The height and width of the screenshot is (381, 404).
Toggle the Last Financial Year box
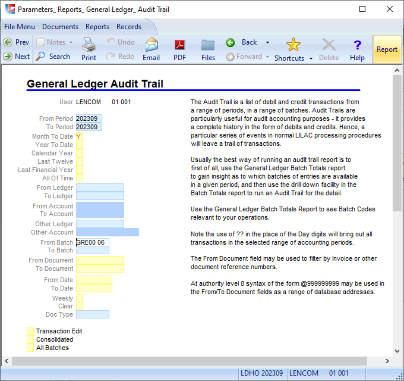[x=79, y=170]
